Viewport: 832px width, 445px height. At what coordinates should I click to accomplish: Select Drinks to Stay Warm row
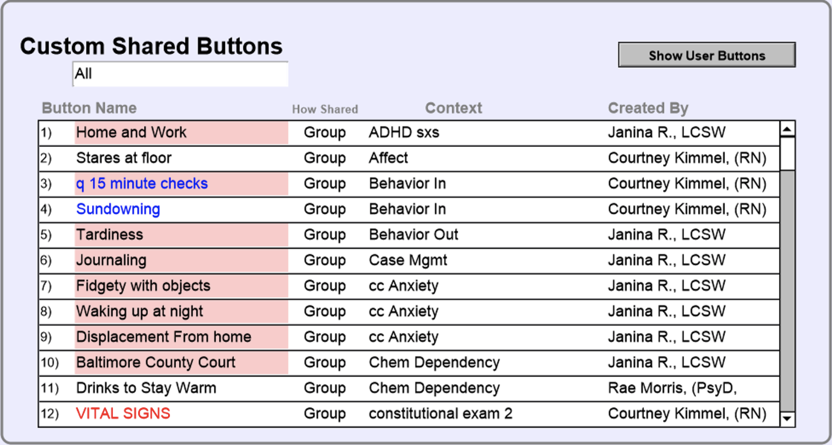pos(146,388)
